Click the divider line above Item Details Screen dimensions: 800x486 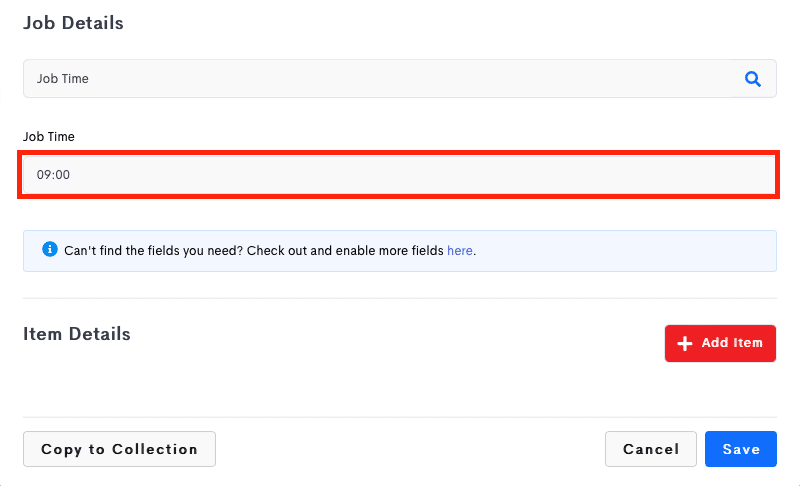point(399,298)
